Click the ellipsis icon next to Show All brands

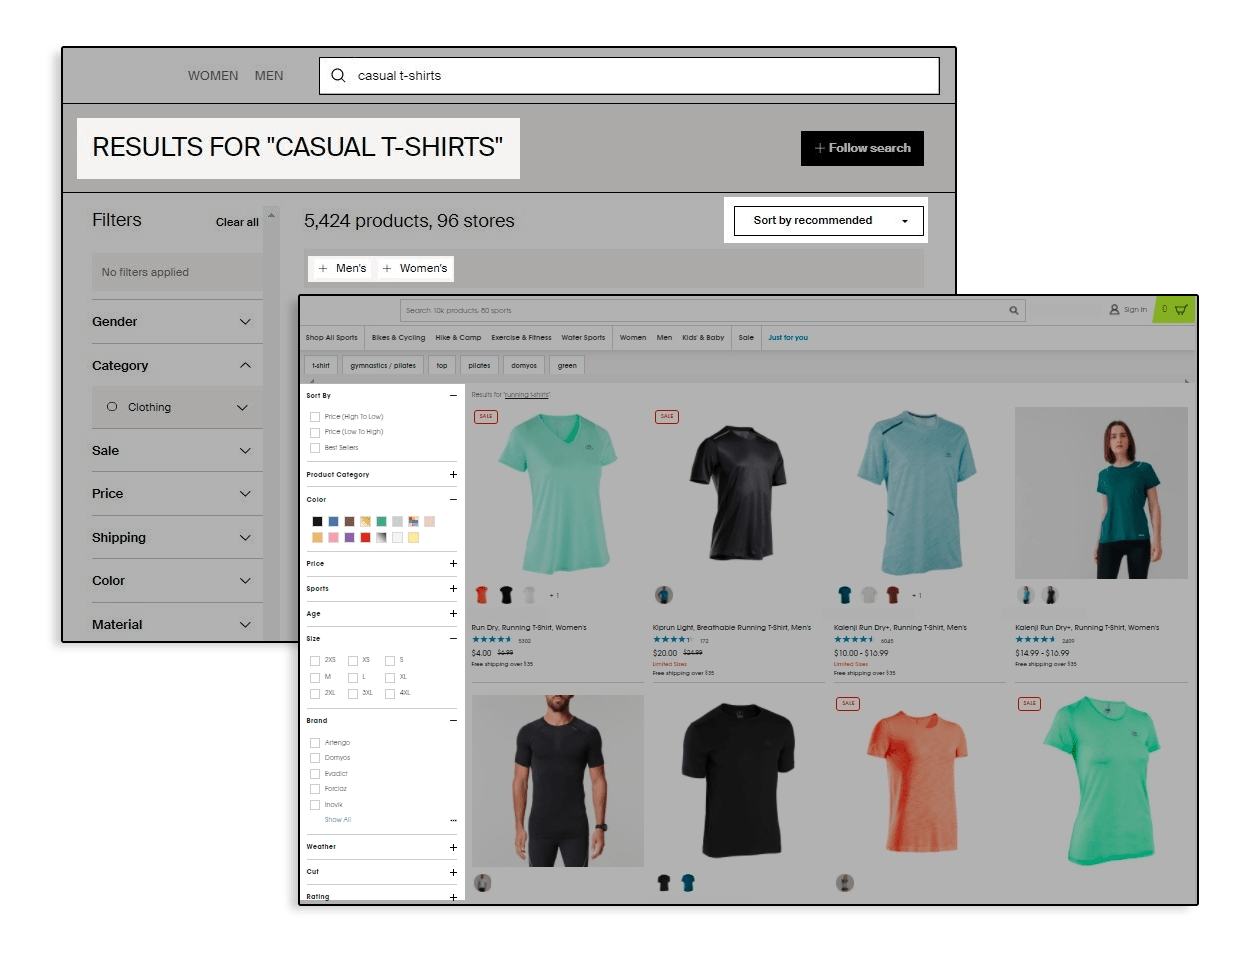click(452, 819)
